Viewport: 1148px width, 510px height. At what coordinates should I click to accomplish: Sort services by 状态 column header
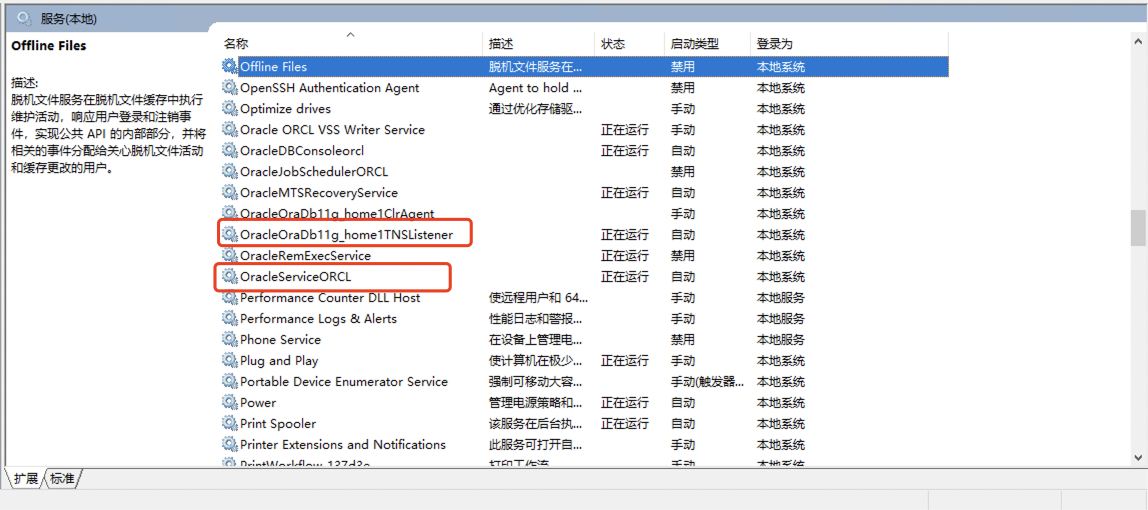tap(613, 44)
